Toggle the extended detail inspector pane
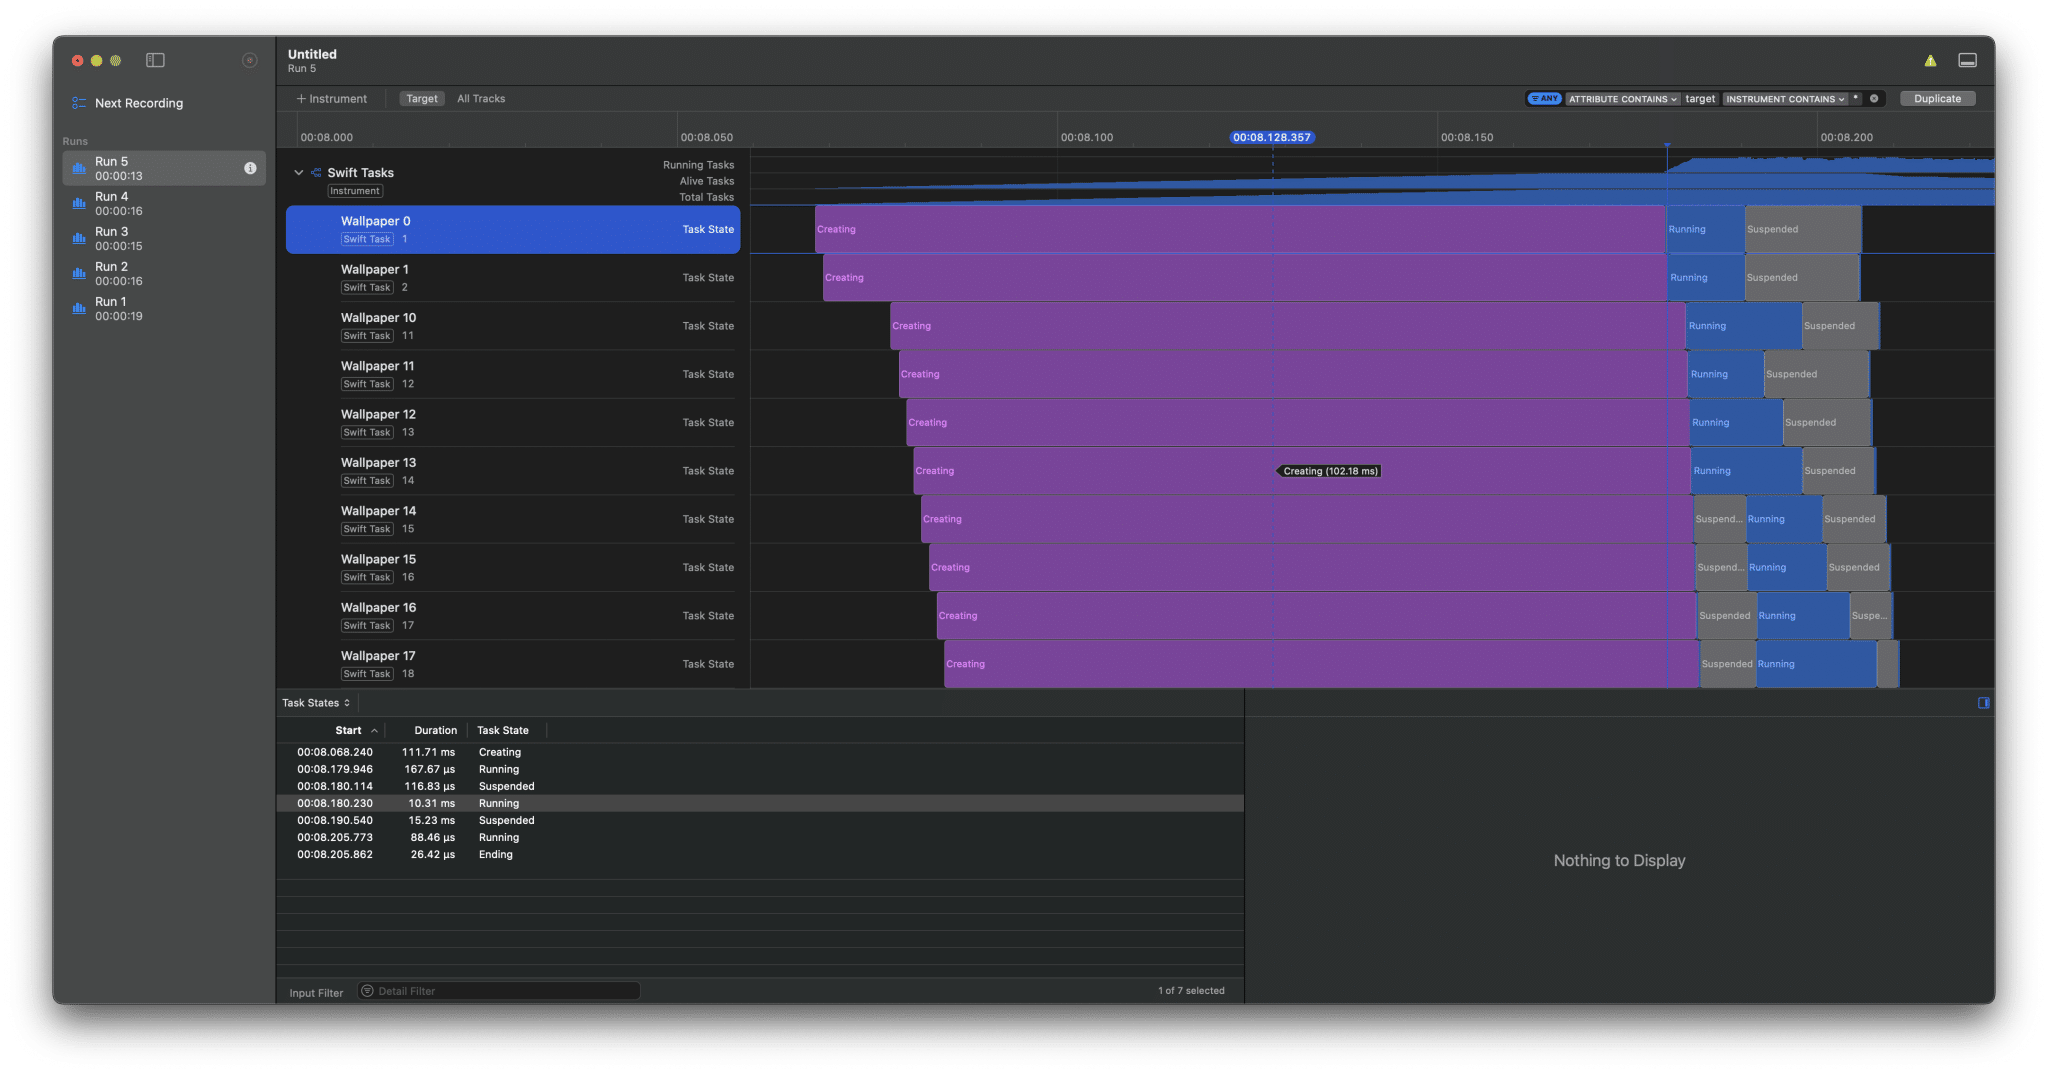Image resolution: width=2048 pixels, height=1074 pixels. [x=1983, y=703]
